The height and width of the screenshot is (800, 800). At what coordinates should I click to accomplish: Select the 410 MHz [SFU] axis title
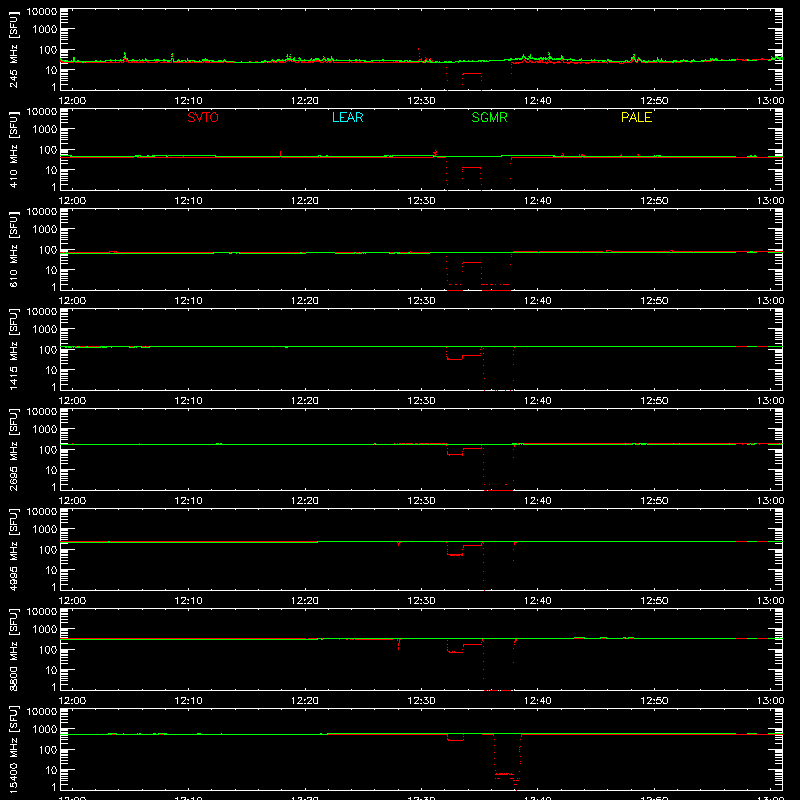14,149
